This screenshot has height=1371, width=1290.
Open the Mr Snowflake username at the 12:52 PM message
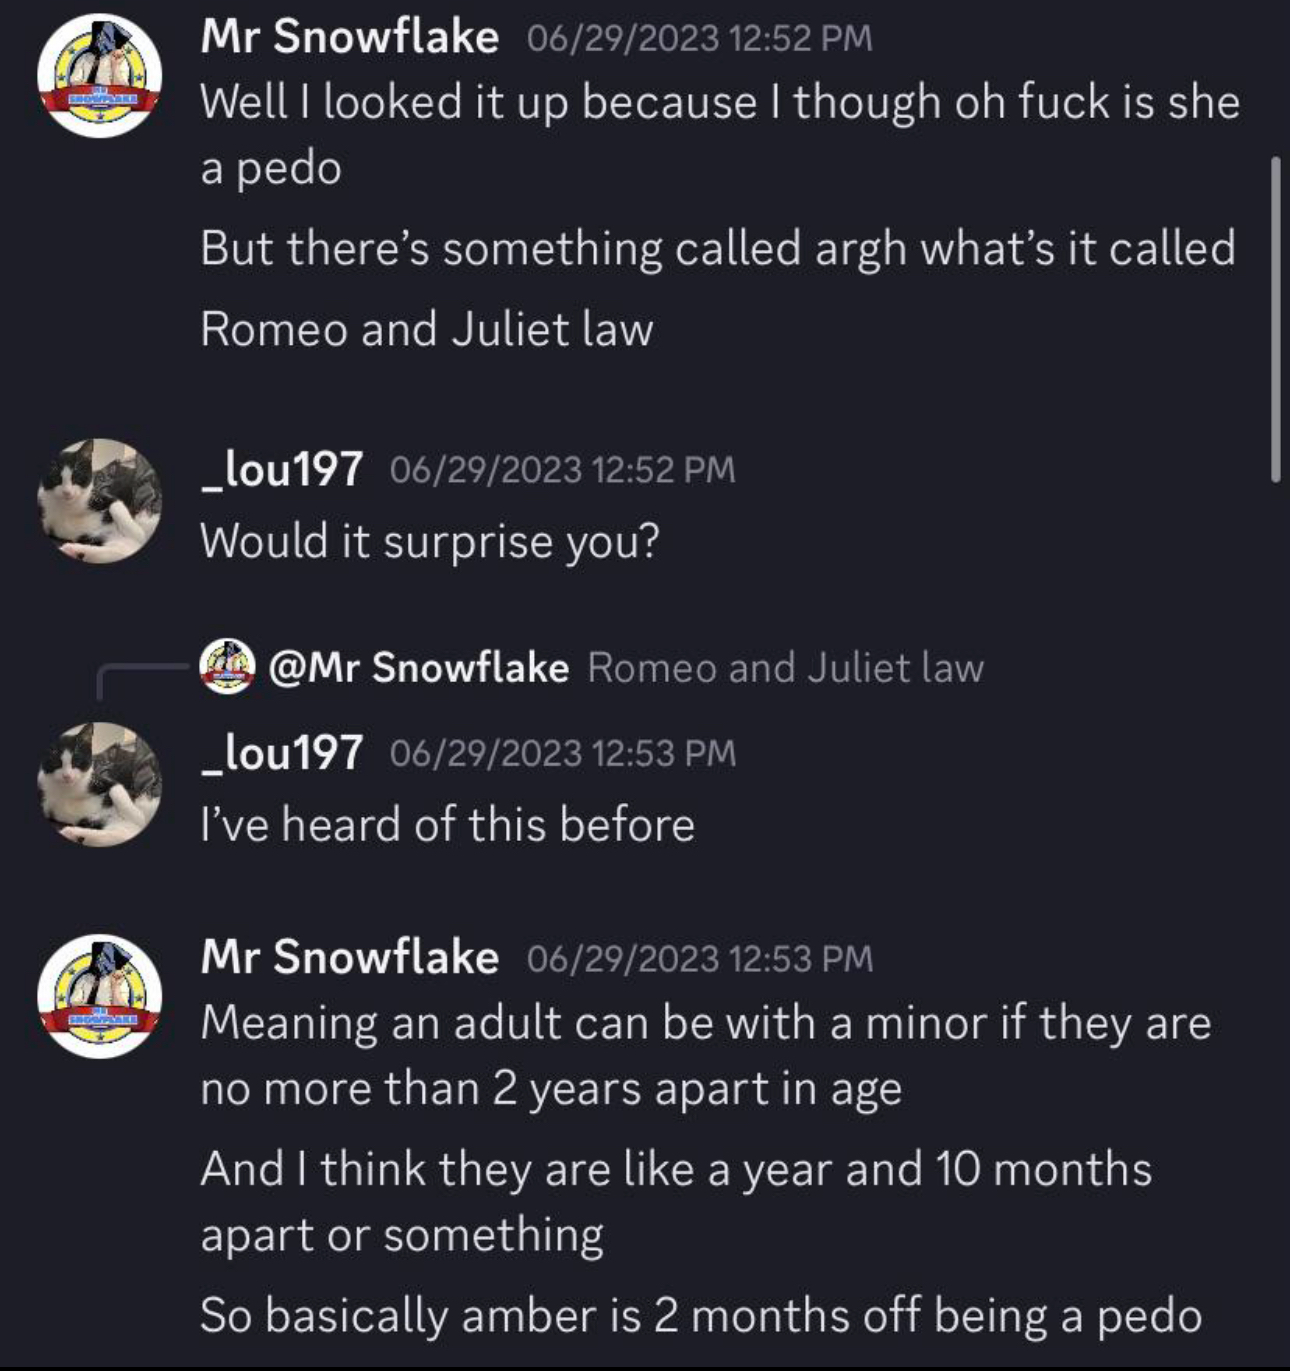point(349,37)
